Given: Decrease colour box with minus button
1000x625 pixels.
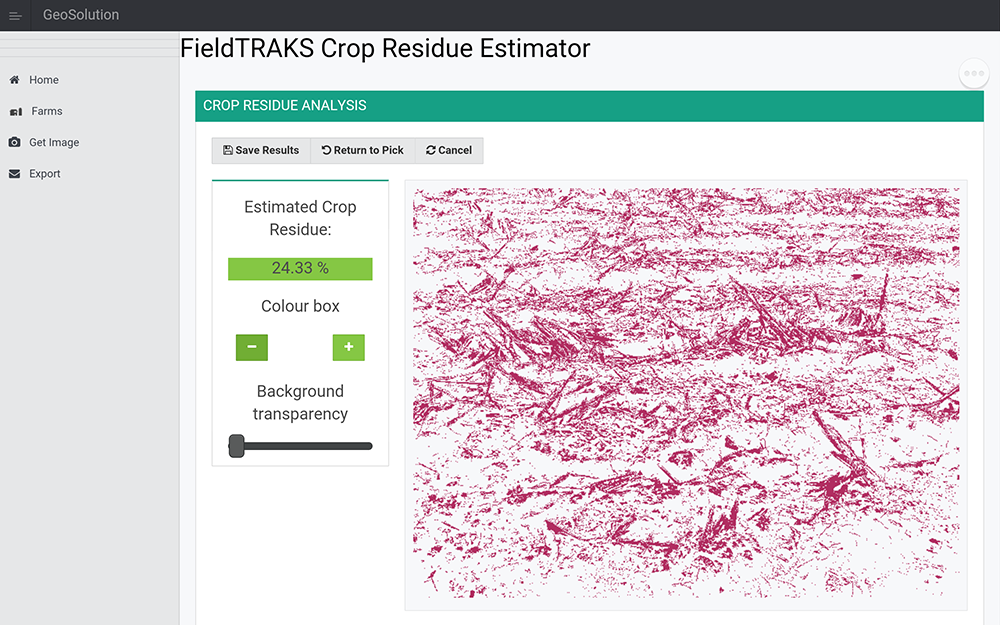Looking at the screenshot, I should point(252,347).
